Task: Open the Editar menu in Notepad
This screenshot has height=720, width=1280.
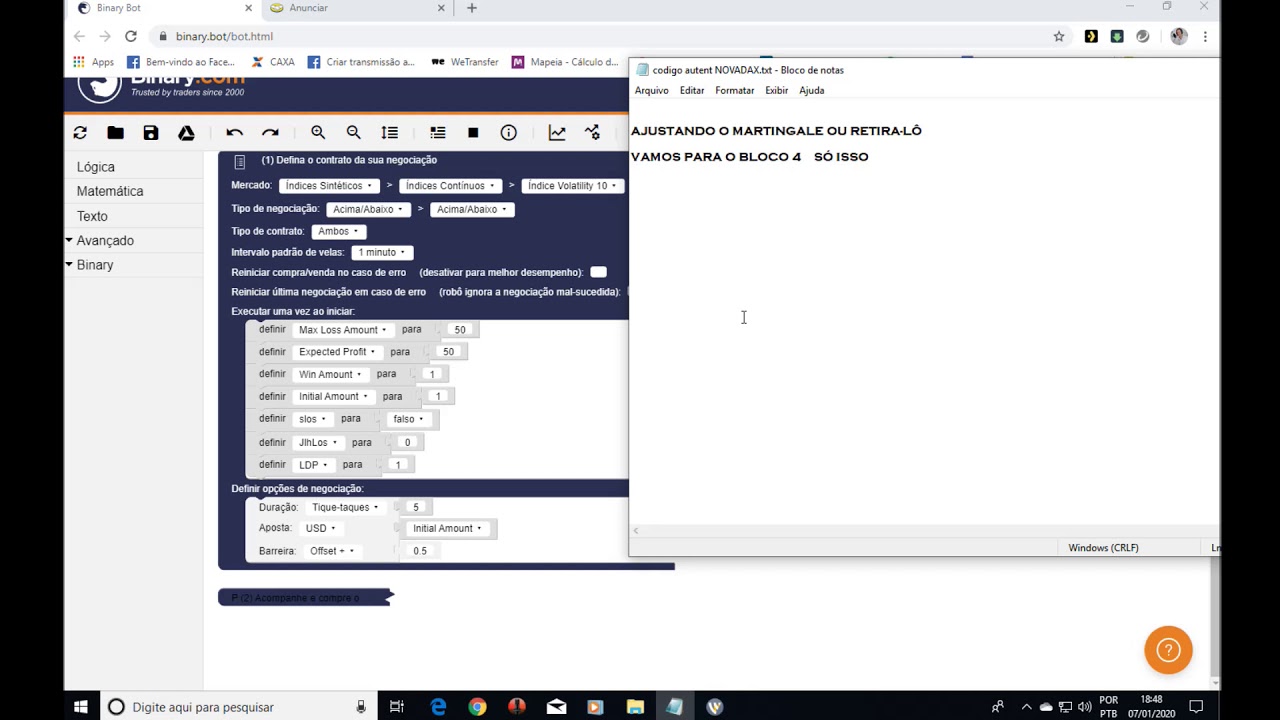Action: 692,90
